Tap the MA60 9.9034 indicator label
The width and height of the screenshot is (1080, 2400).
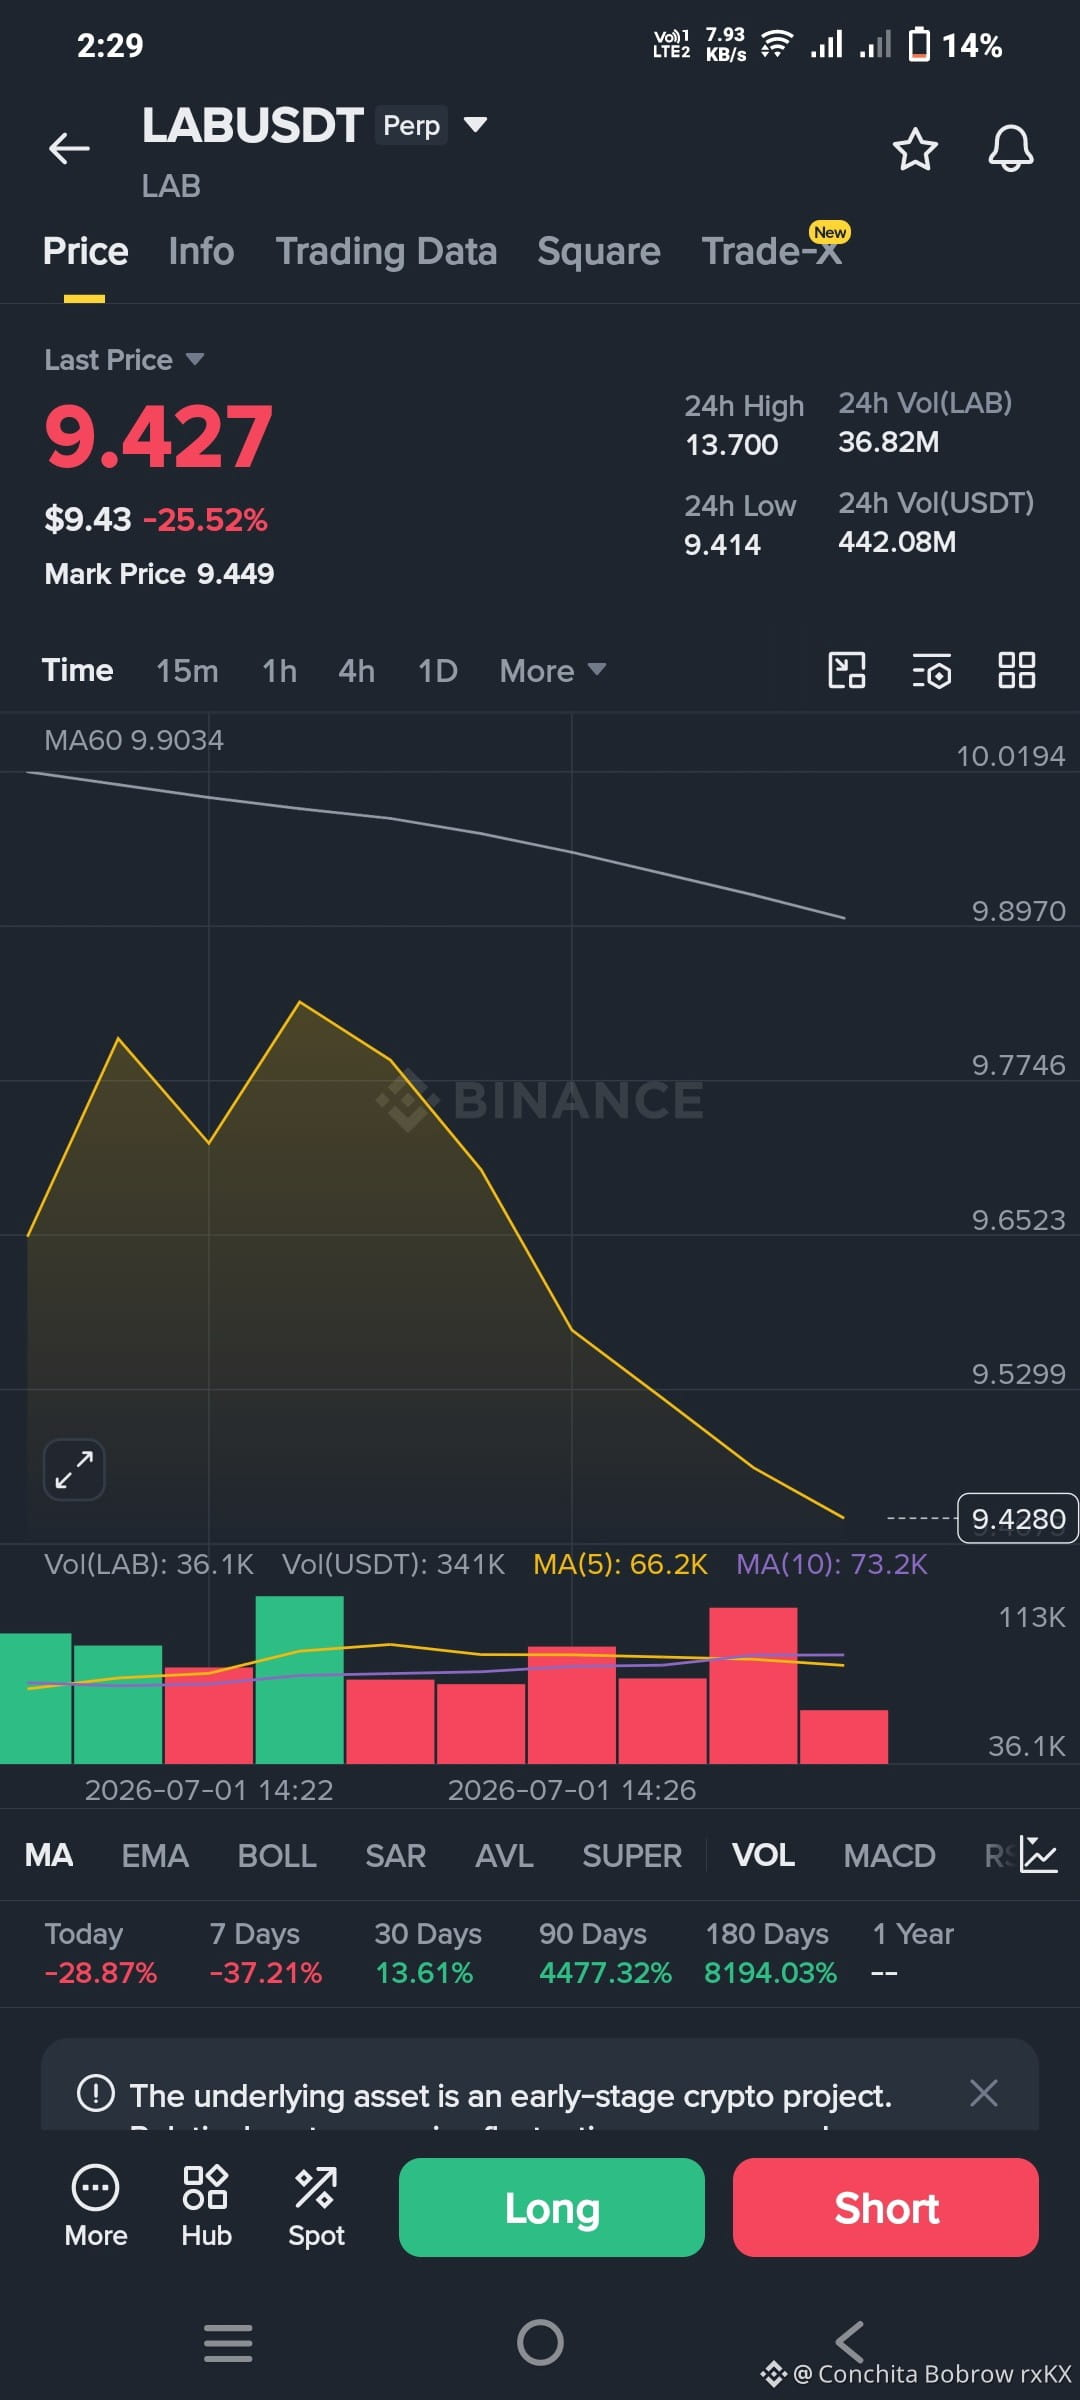[134, 740]
